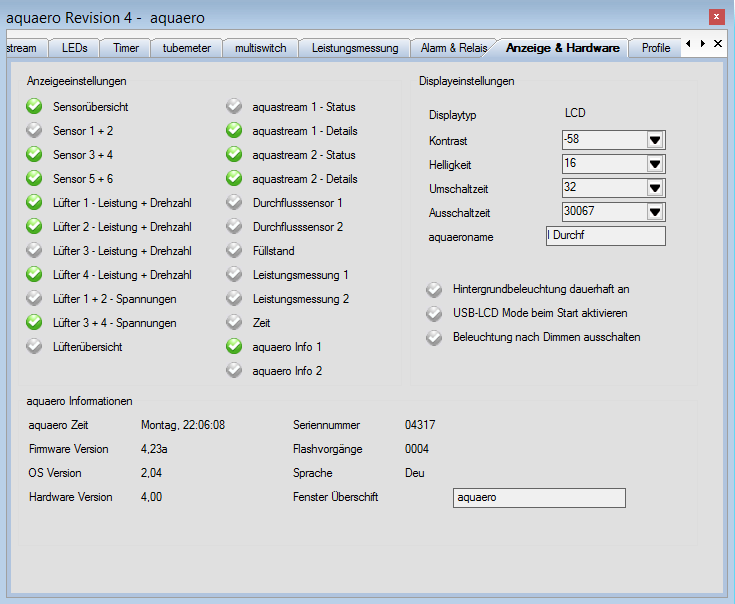Close the tab panel with X button
Image resolution: width=735 pixels, height=604 pixels.
[x=718, y=44]
